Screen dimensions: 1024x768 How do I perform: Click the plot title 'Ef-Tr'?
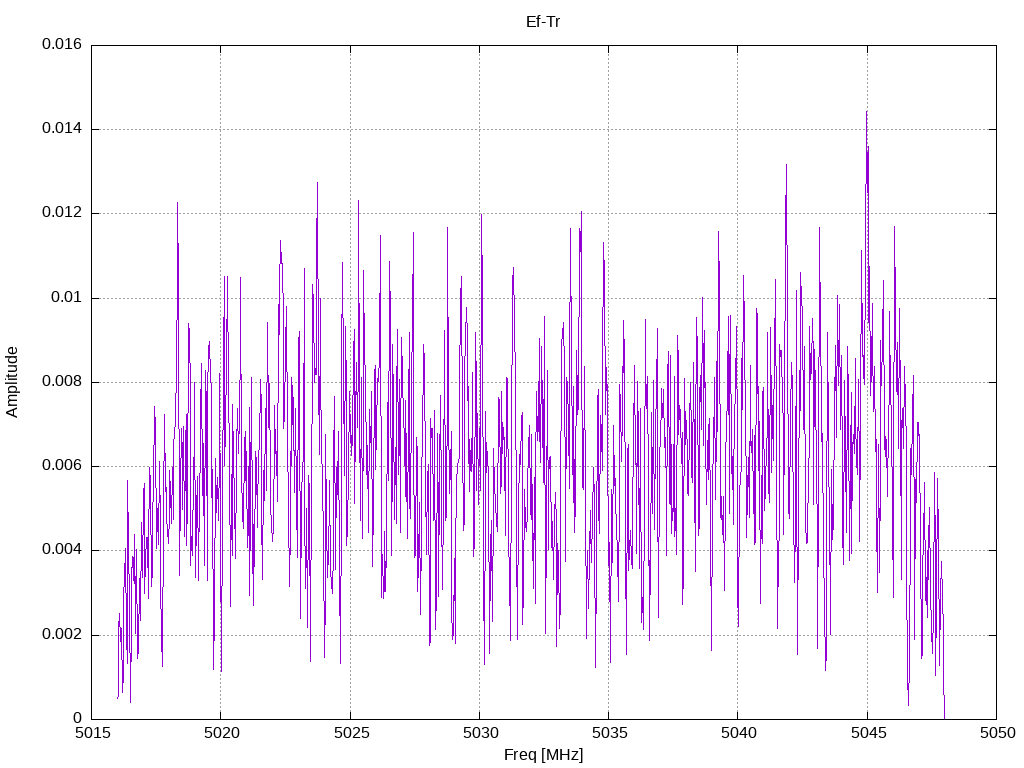(543, 22)
